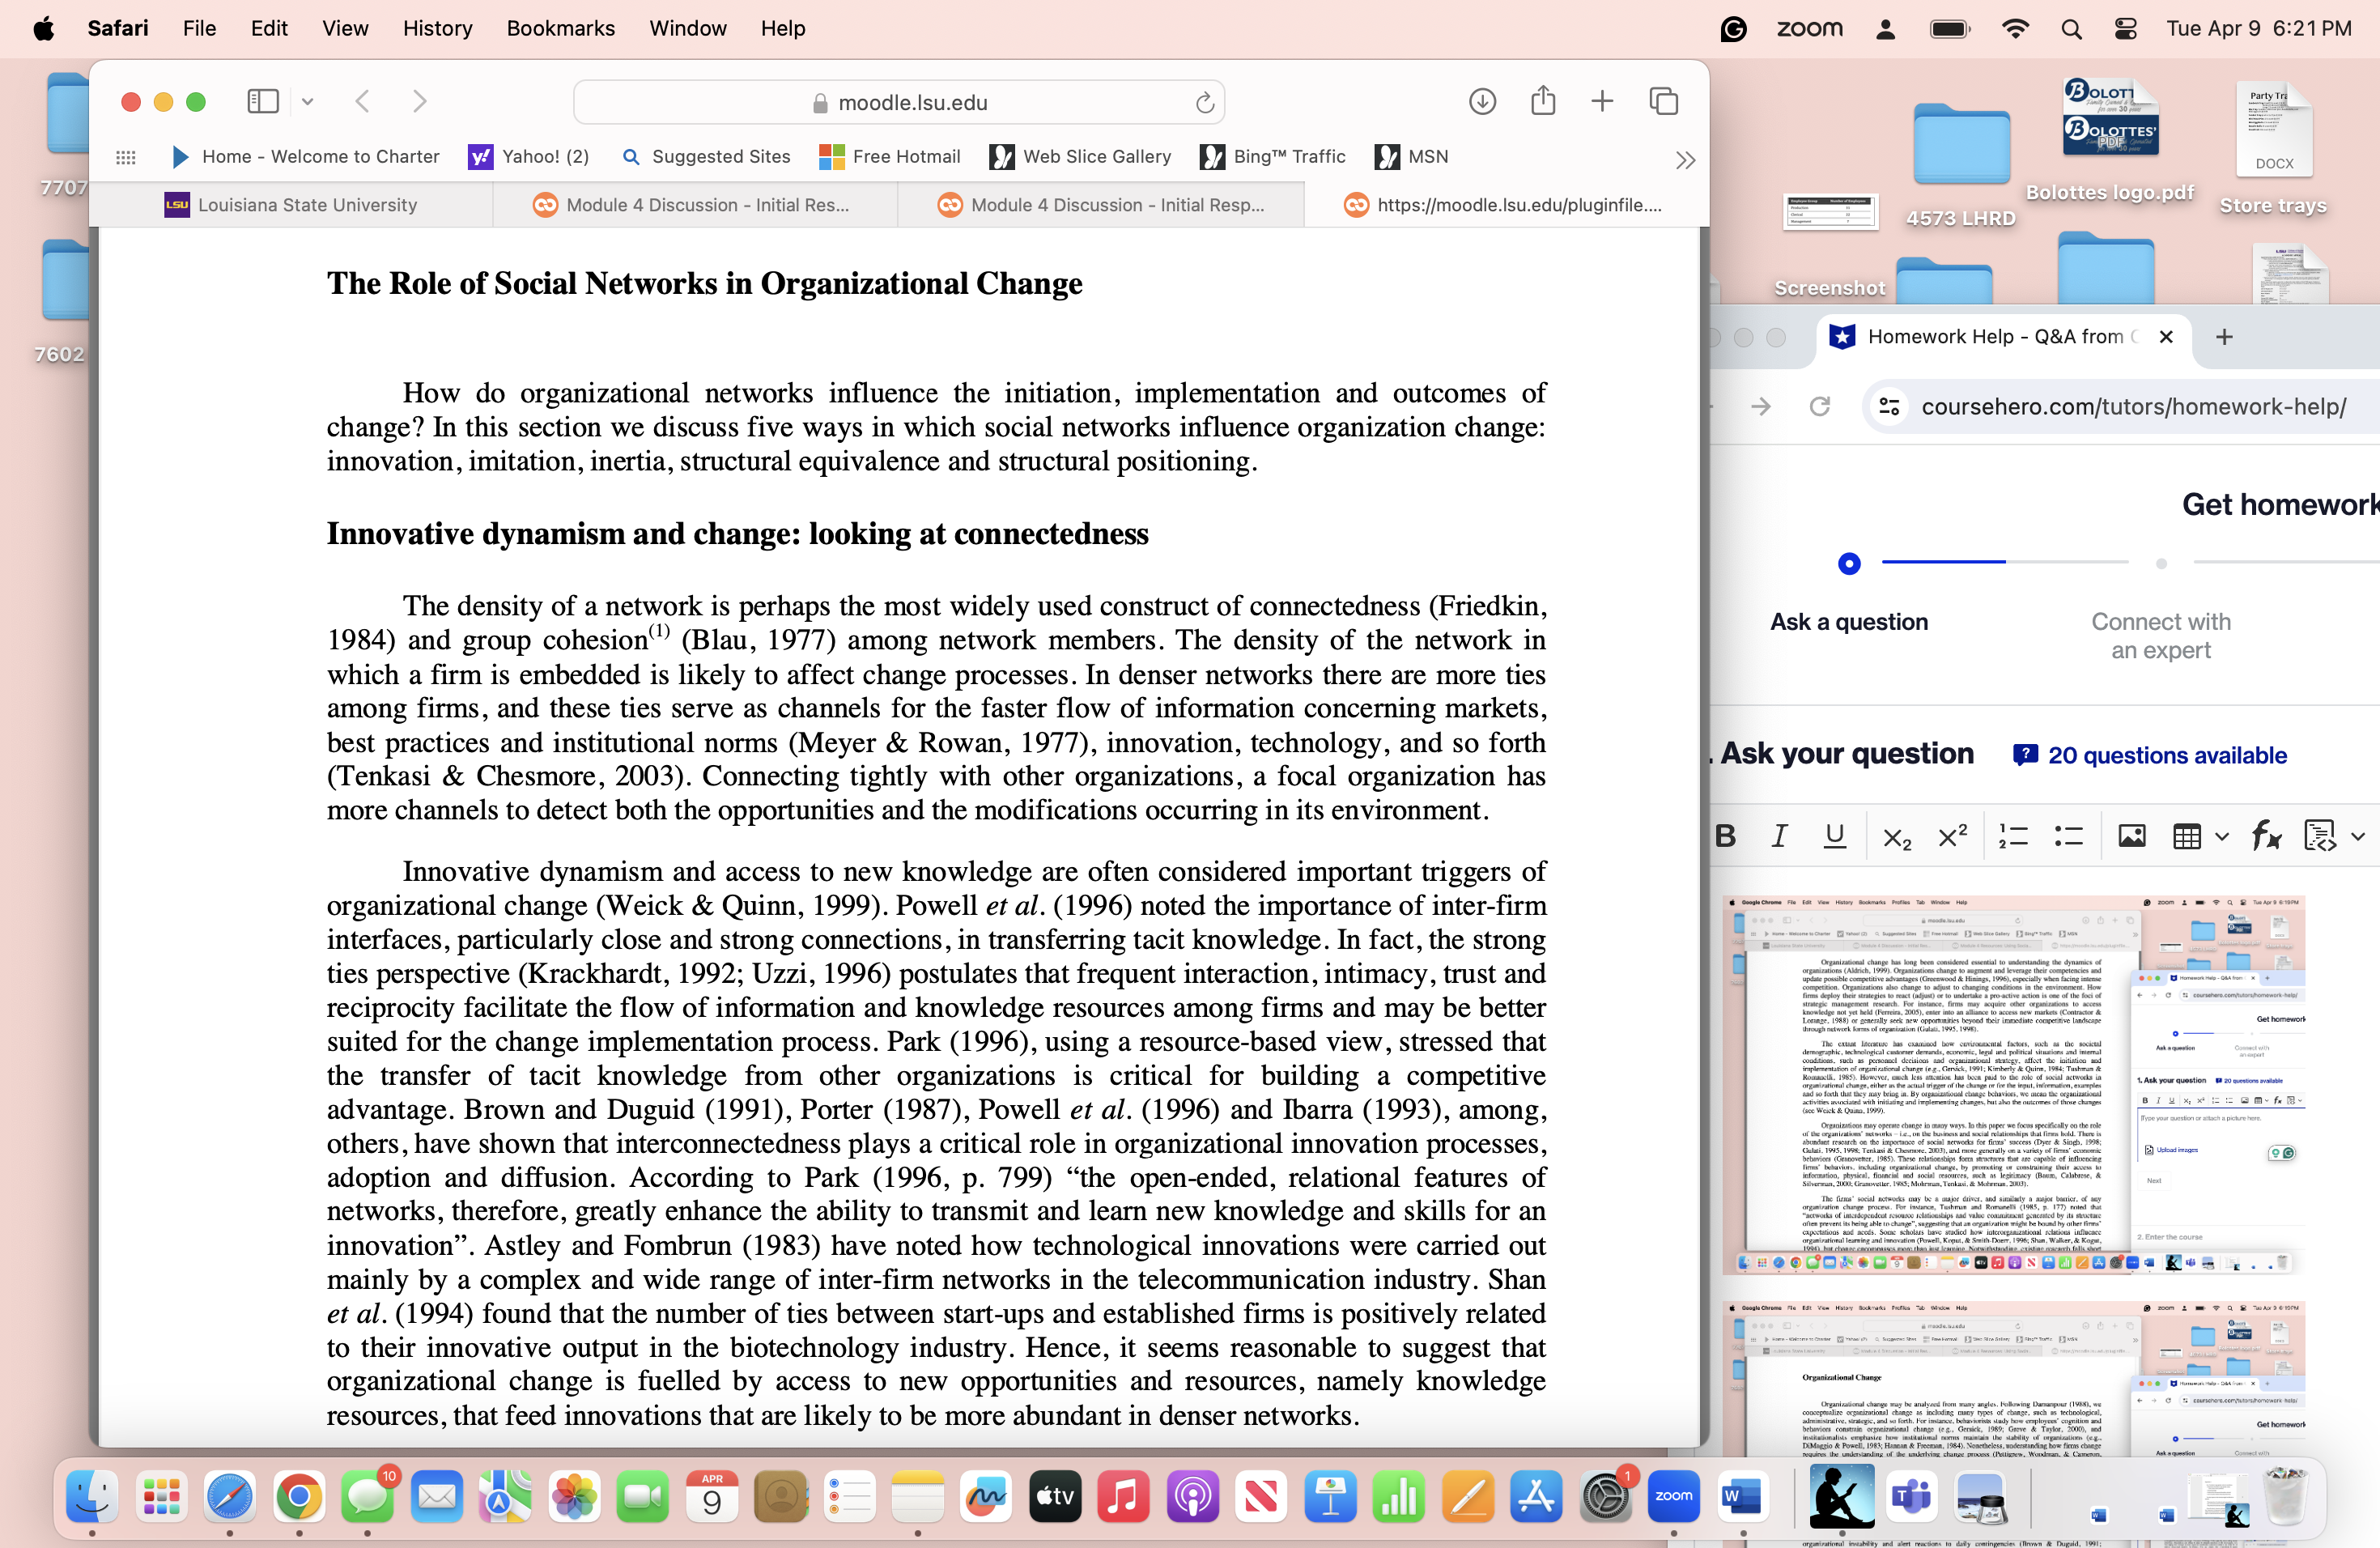Open the Free Hotmail bookmark

pyautogui.click(x=889, y=157)
